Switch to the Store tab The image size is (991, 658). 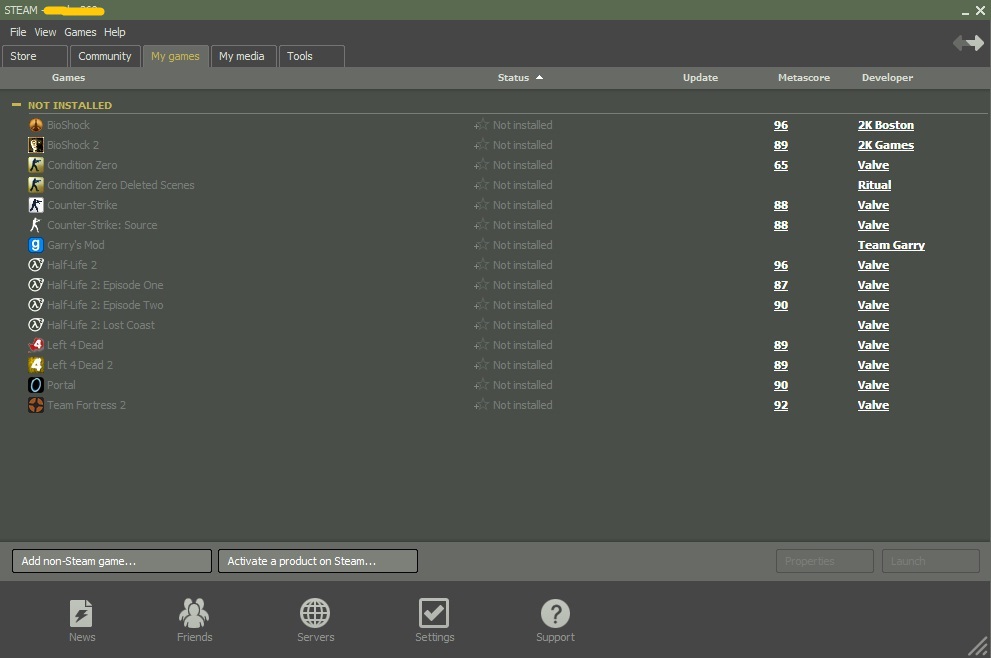[x=35, y=56]
